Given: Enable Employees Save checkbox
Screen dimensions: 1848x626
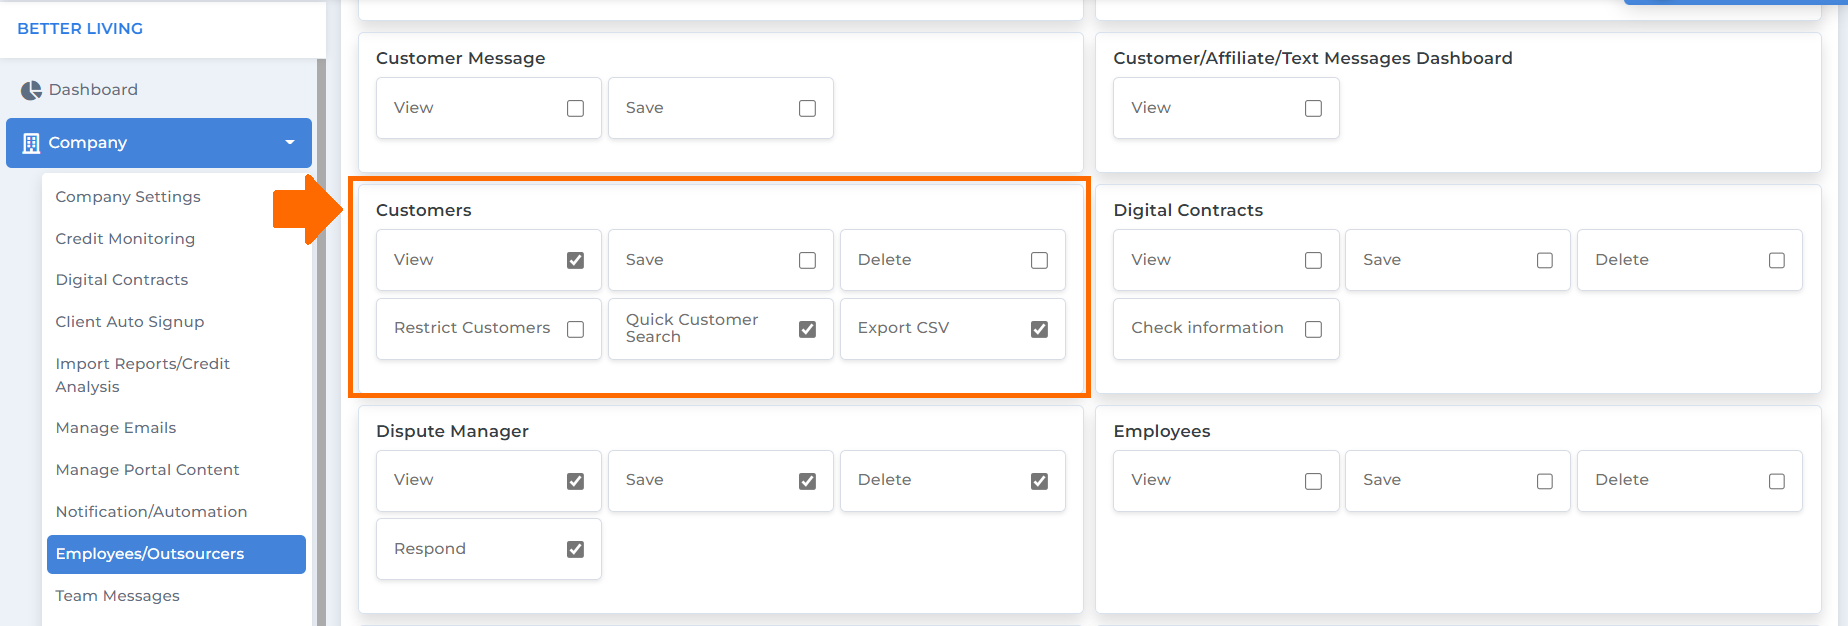Looking at the screenshot, I should pyautogui.click(x=1545, y=481).
